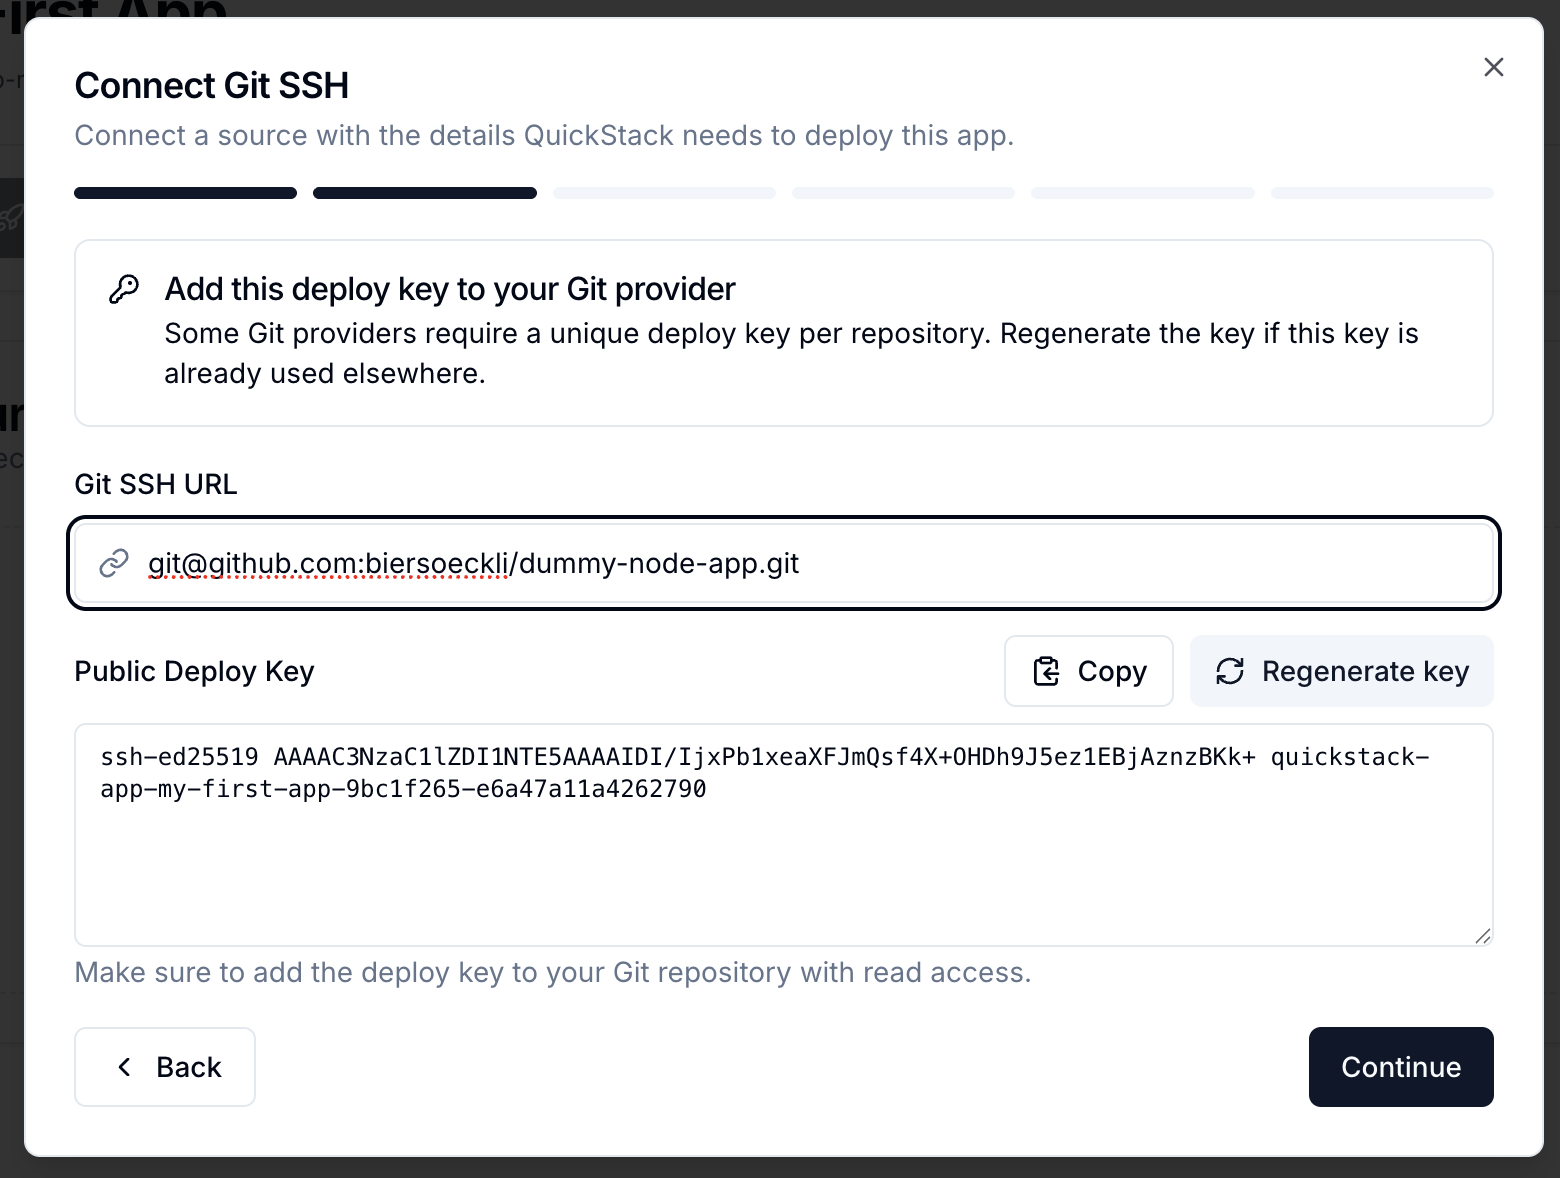Click the key icon in the info box
The height and width of the screenshot is (1178, 1560).
124,289
